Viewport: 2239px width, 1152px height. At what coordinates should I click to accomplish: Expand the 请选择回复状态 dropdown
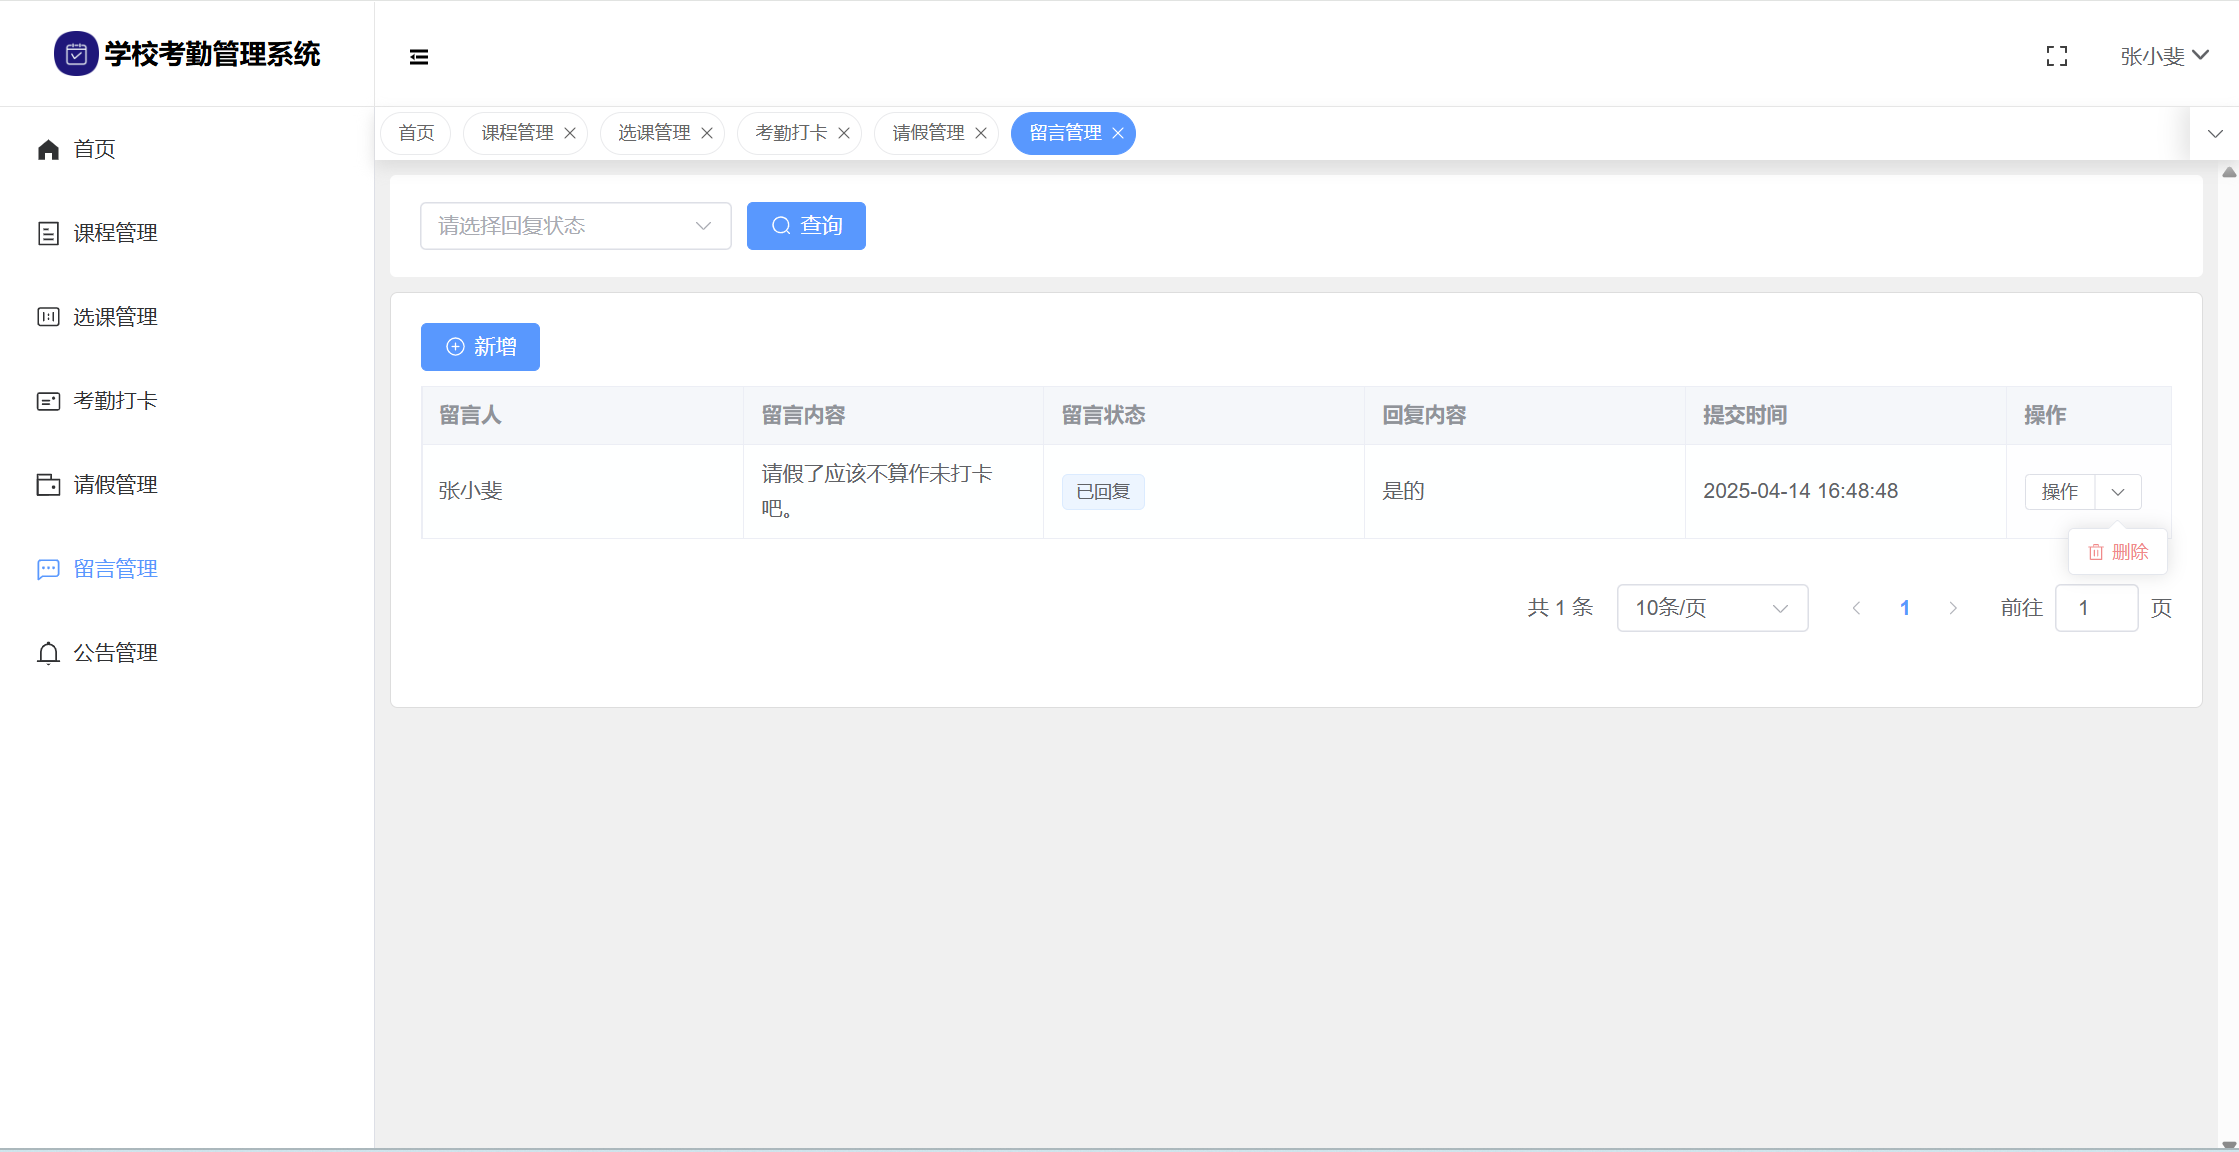(575, 226)
